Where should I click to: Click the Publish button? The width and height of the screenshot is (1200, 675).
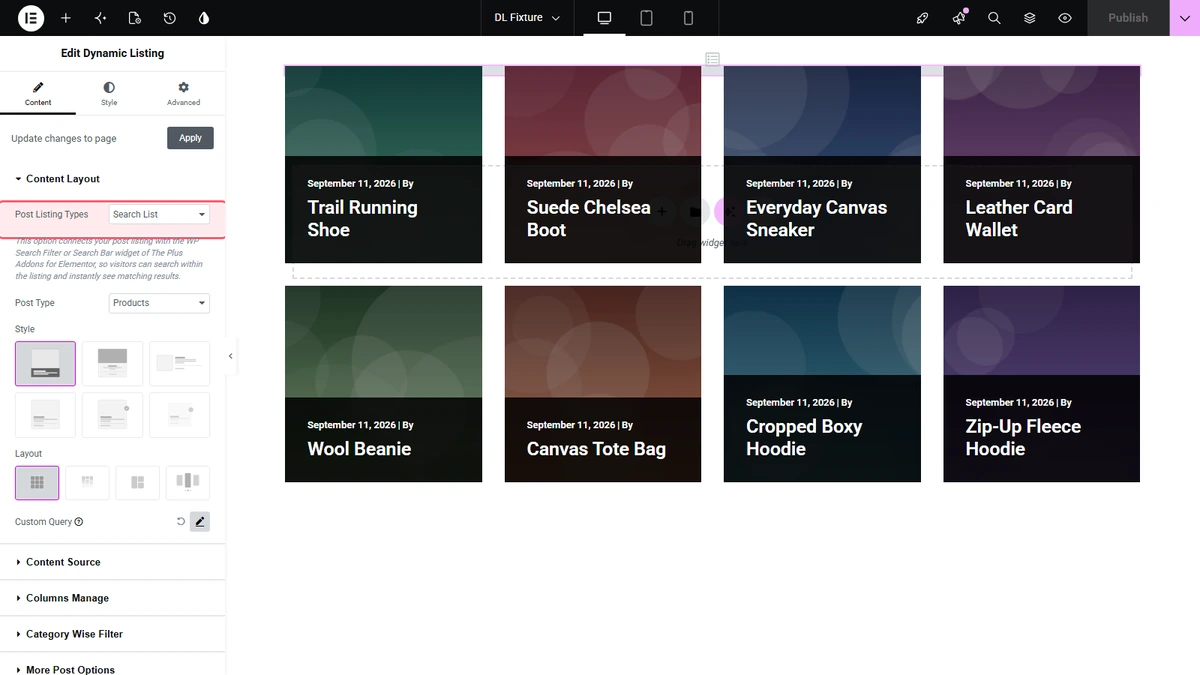coord(1128,18)
